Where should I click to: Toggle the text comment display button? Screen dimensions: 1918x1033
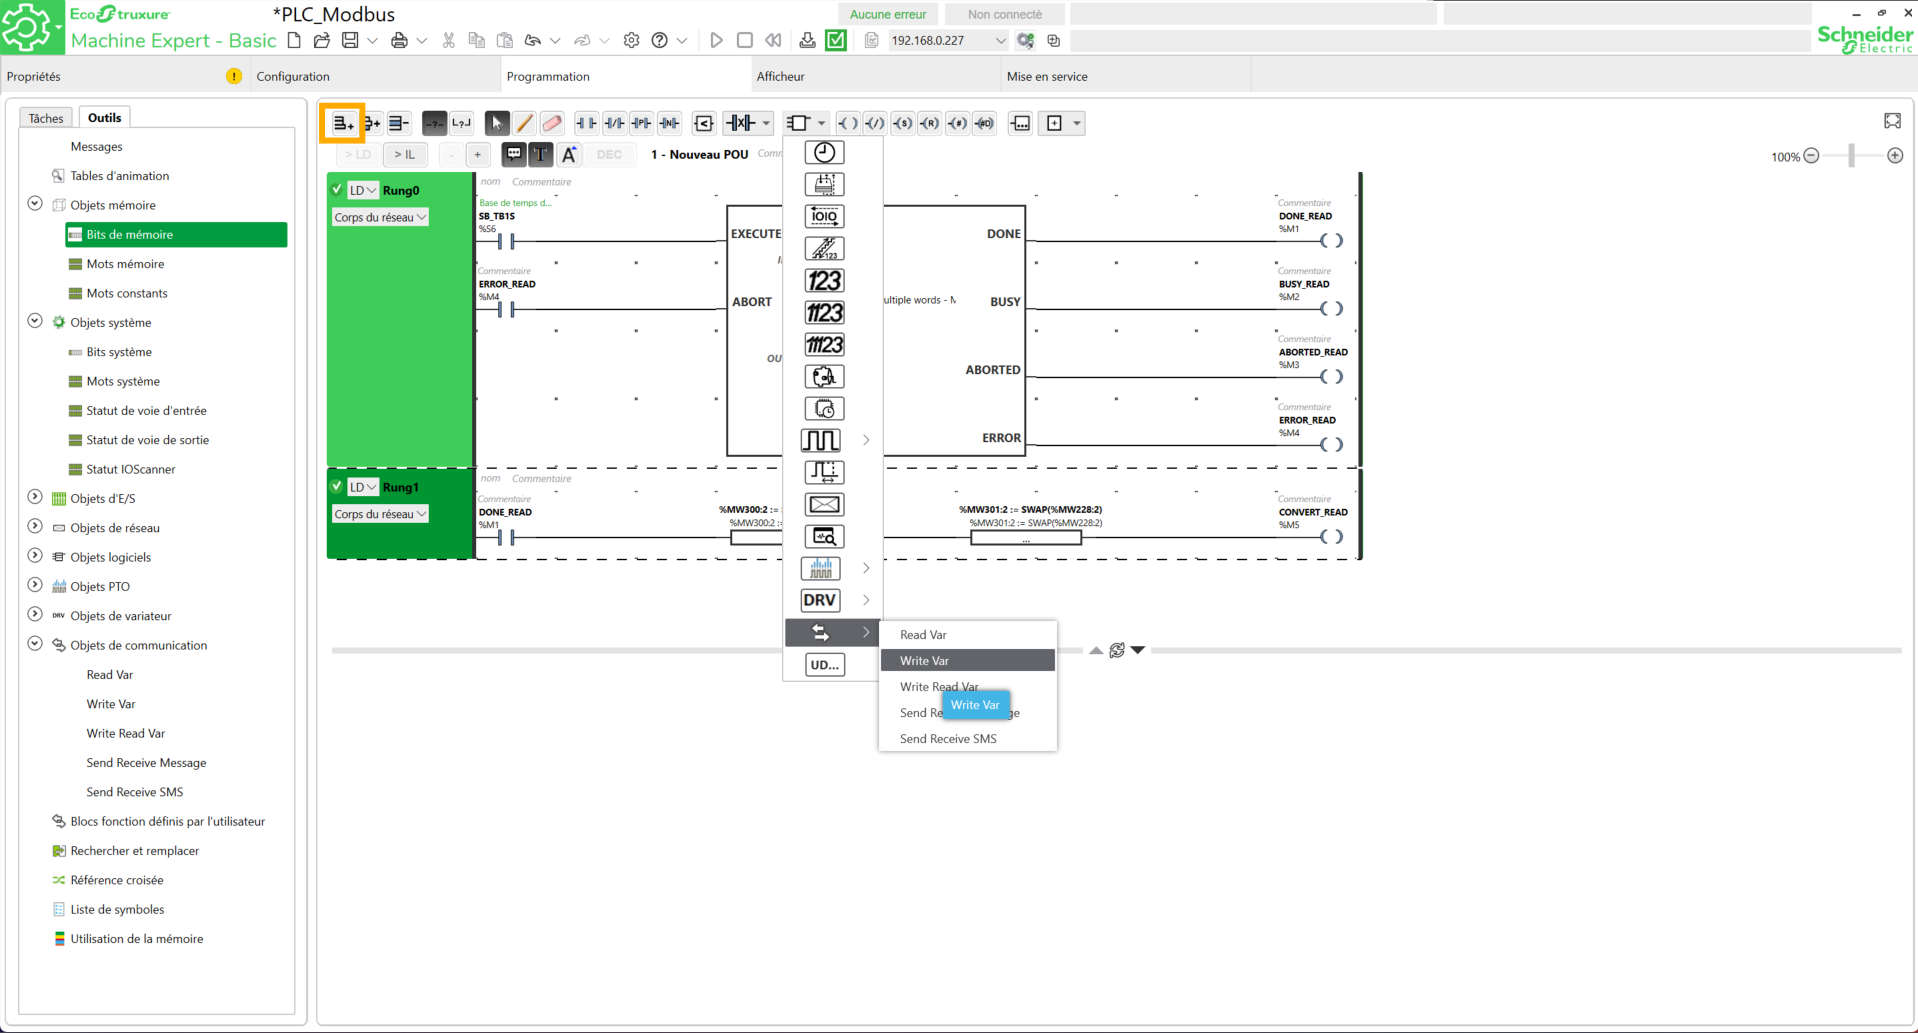(x=540, y=154)
